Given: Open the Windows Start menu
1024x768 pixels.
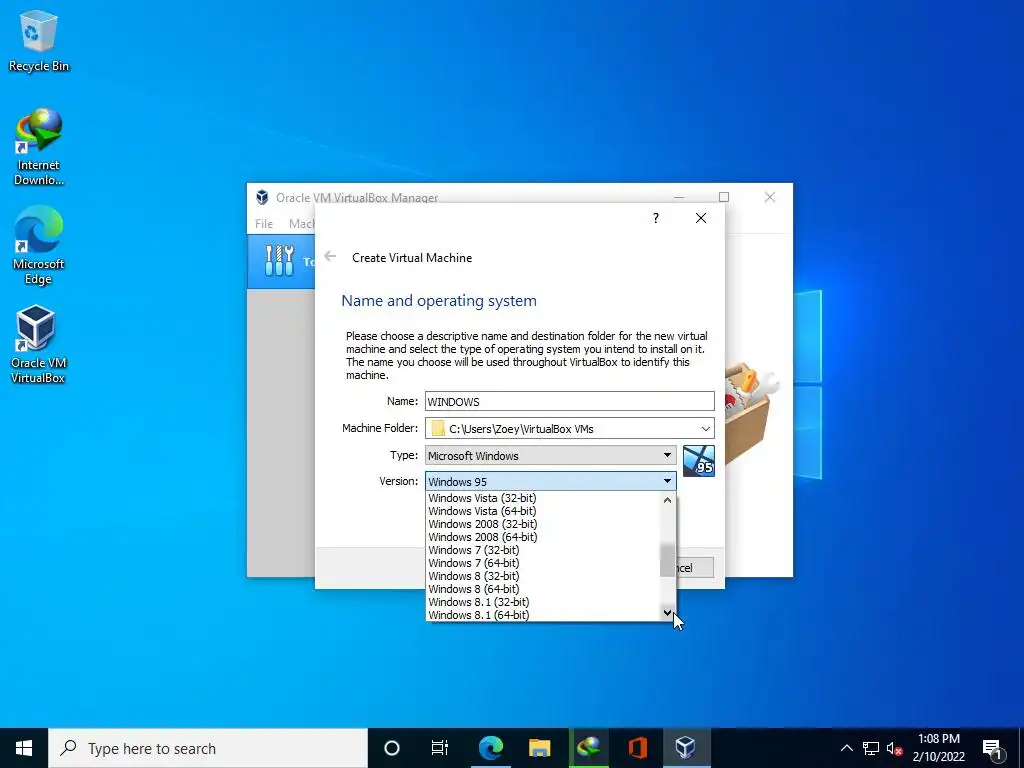Looking at the screenshot, I should [x=24, y=748].
